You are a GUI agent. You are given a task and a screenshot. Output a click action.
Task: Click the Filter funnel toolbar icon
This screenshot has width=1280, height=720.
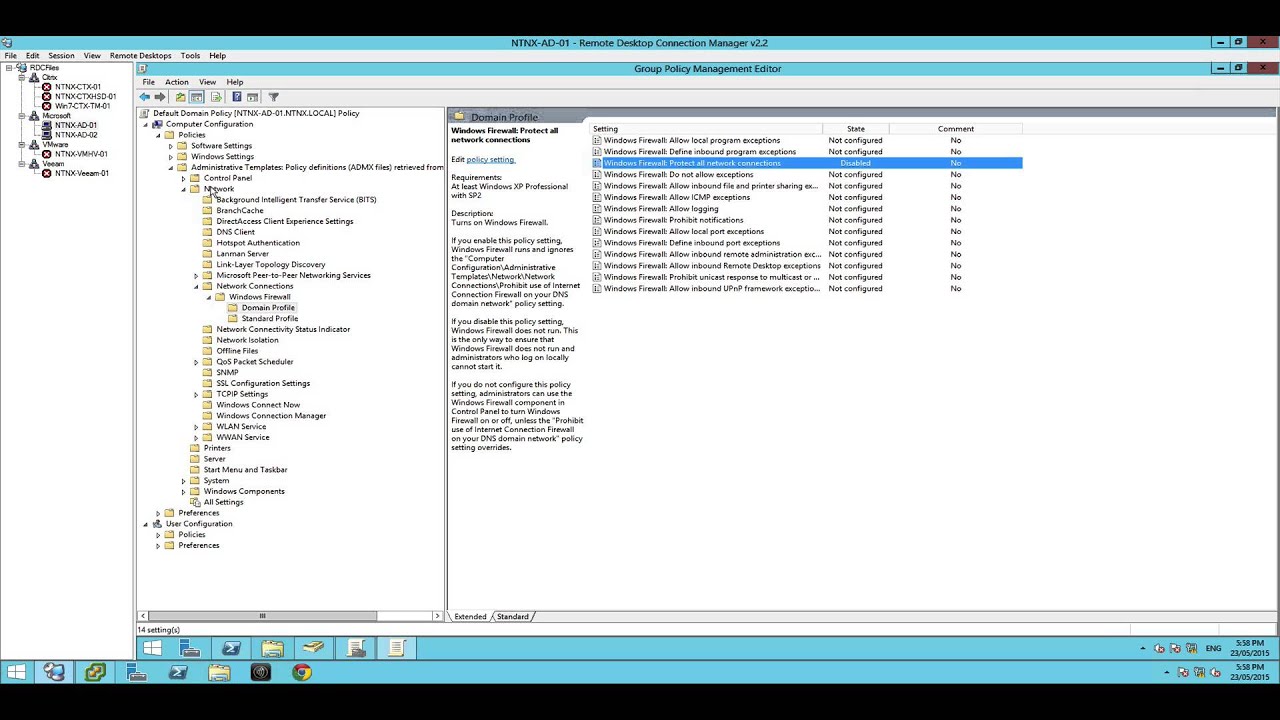click(273, 97)
